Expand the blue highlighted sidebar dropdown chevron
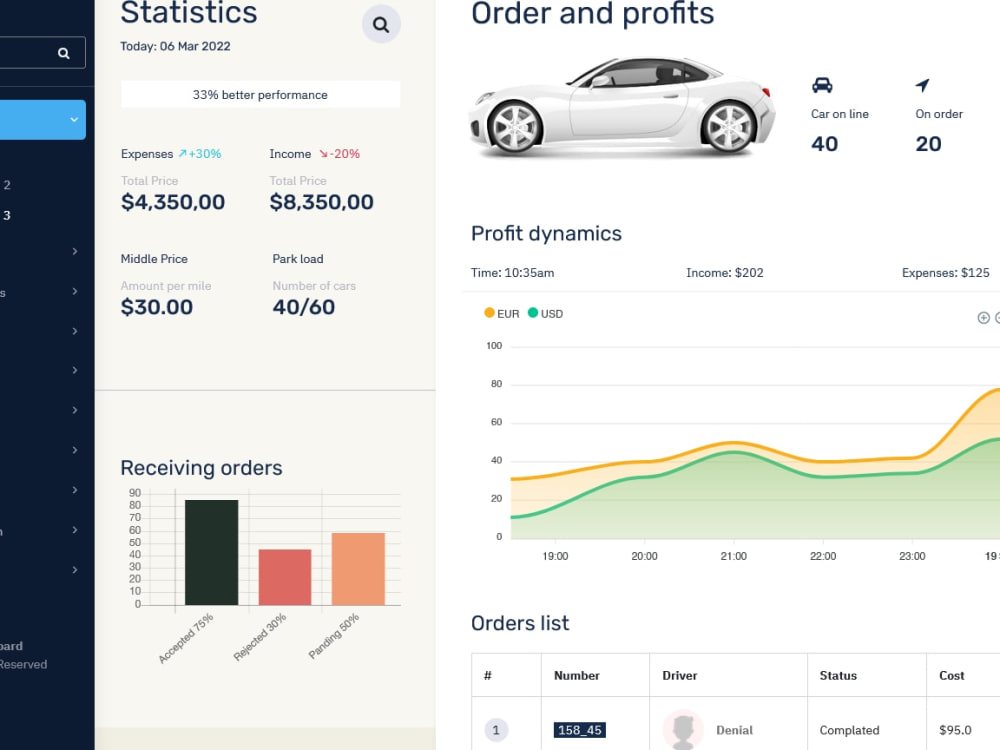The width and height of the screenshot is (1000, 750). pyautogui.click(x=74, y=119)
